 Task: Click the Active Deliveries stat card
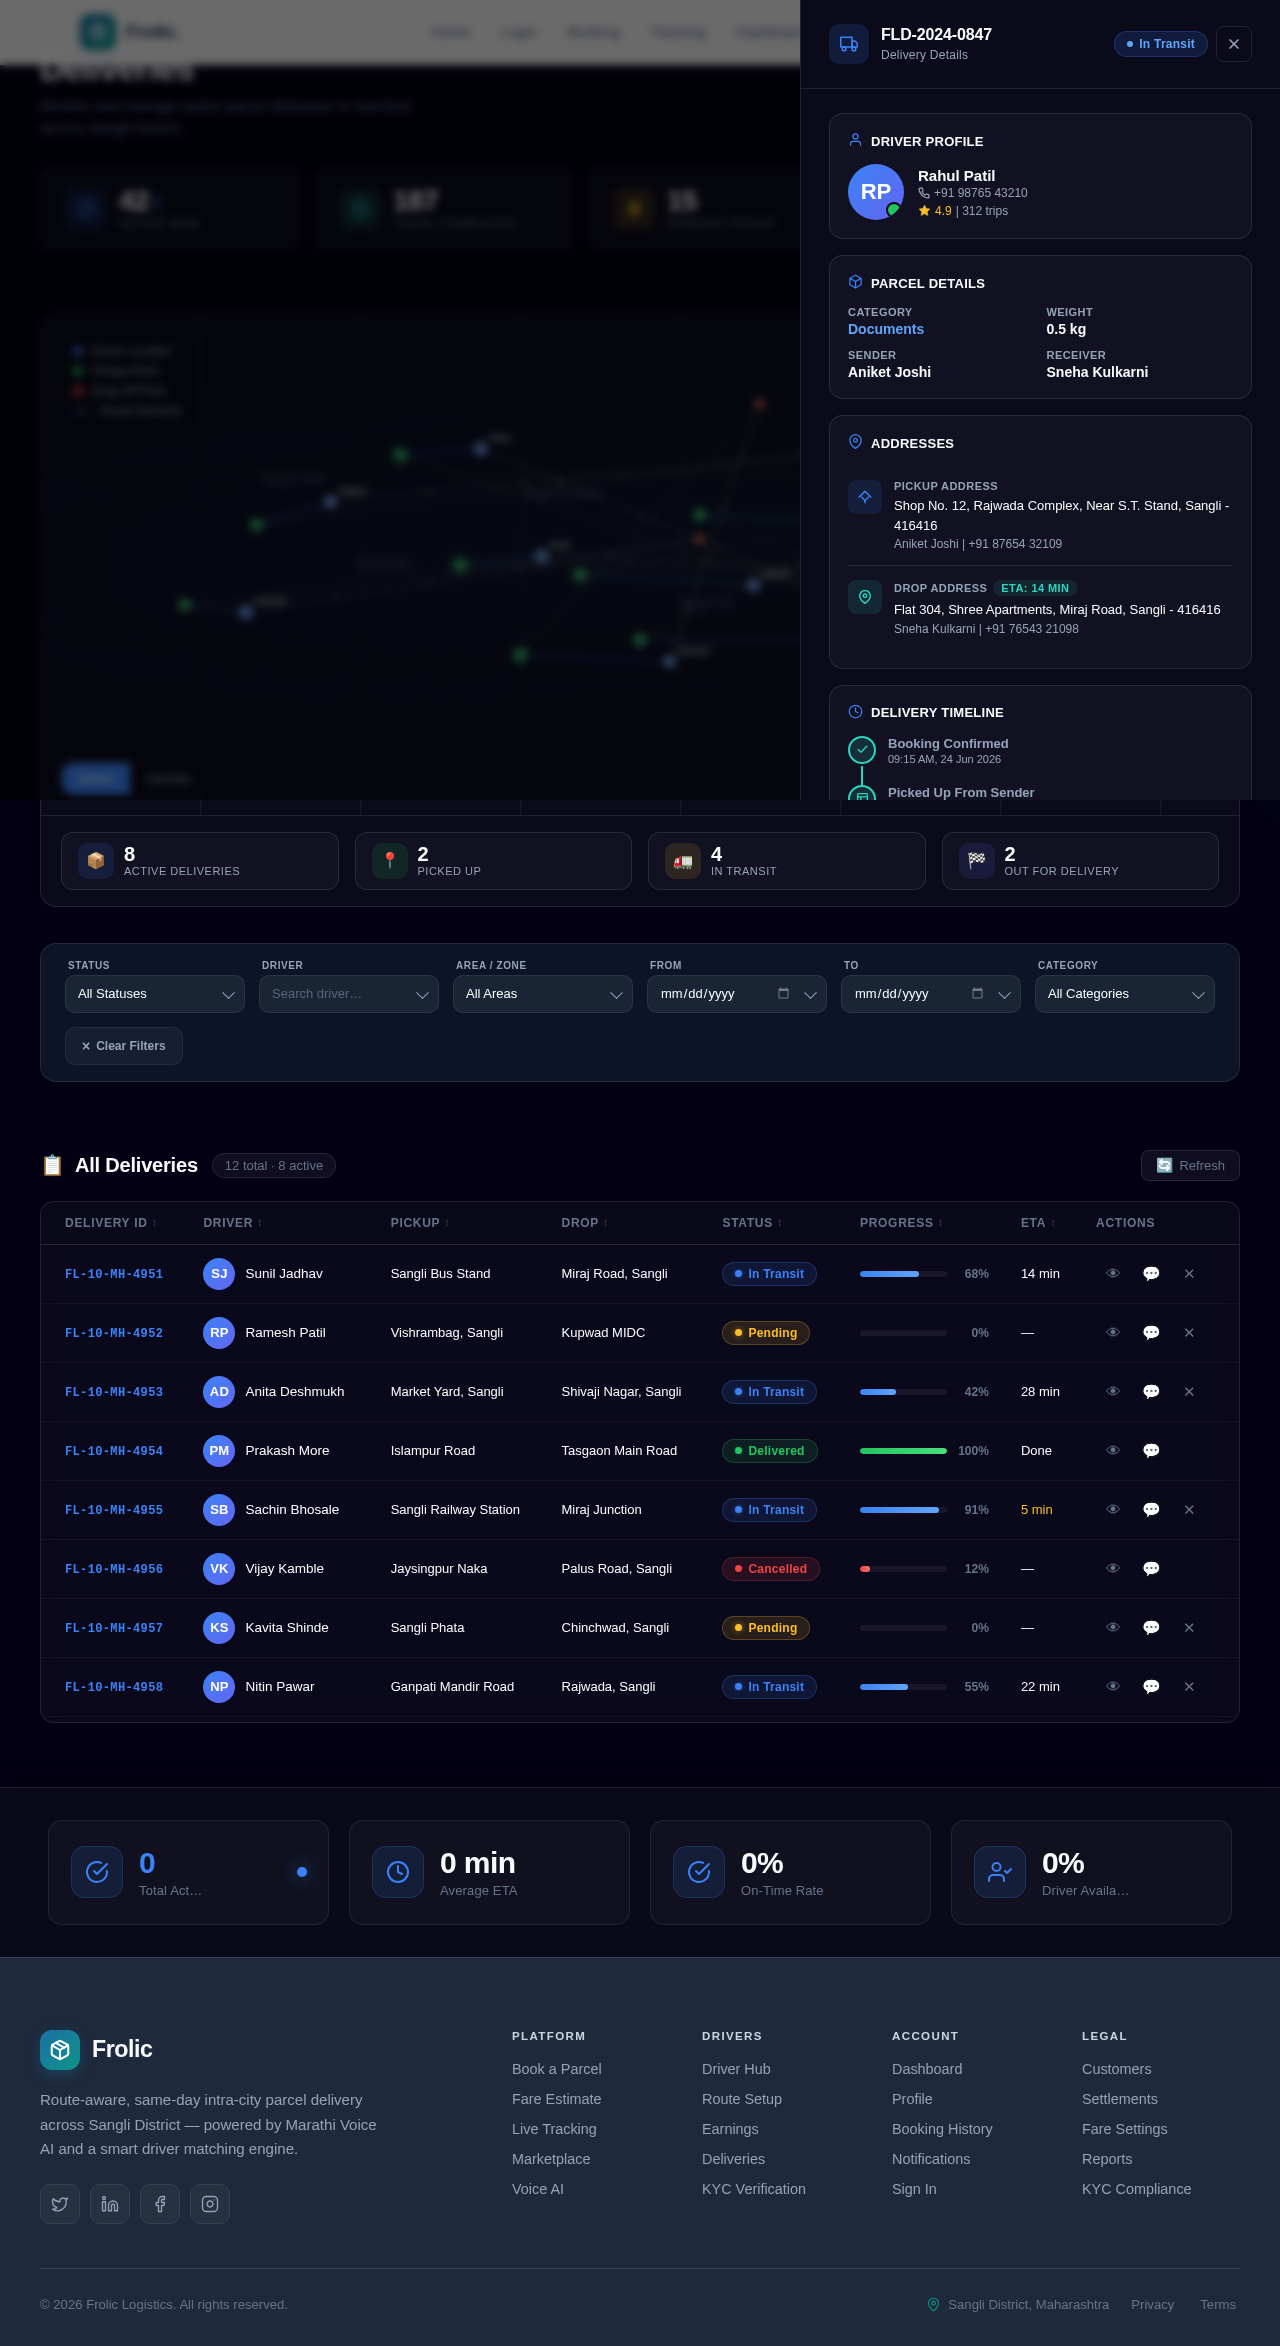(200, 861)
